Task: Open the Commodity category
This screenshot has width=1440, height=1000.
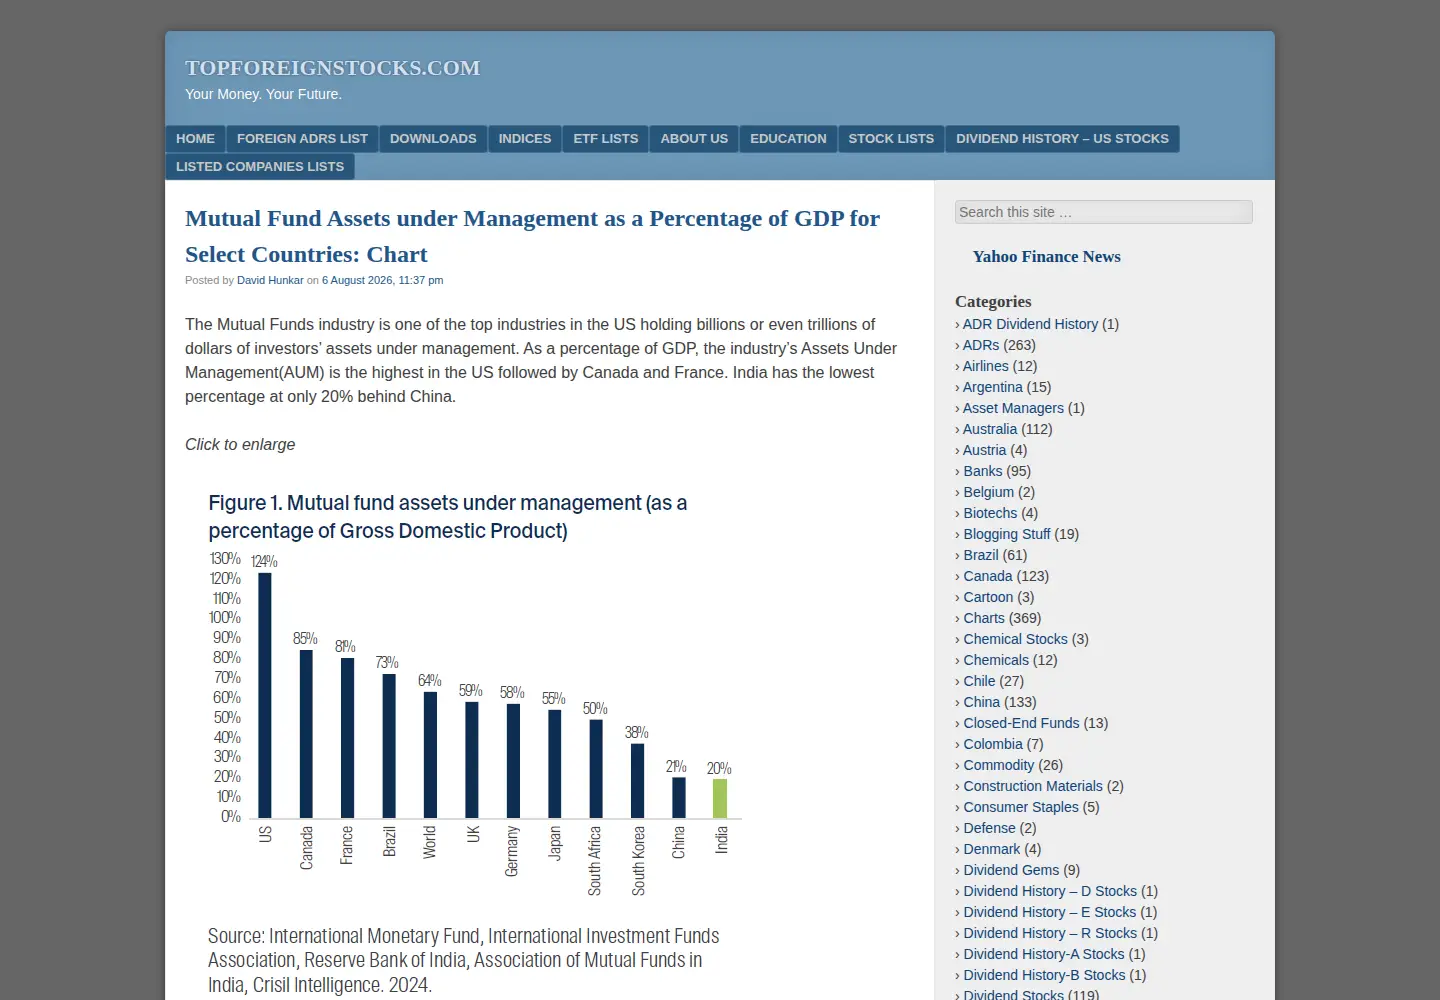Action: tap(999, 765)
